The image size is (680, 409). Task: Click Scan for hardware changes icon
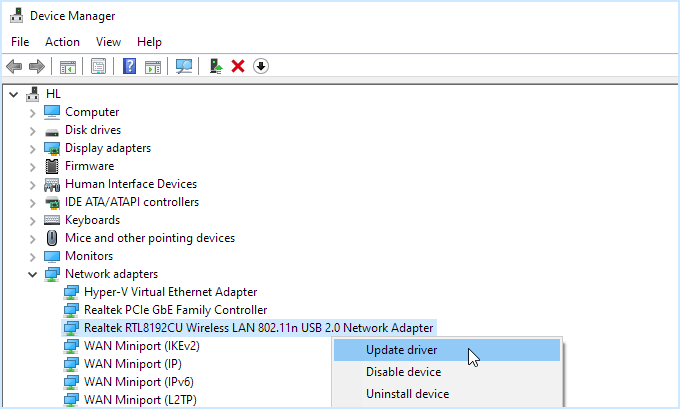[184, 66]
